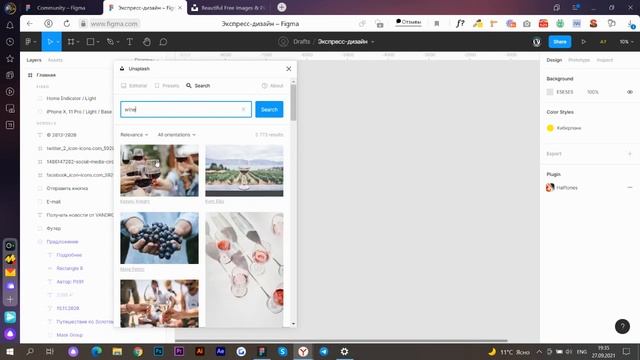Select the Rectangle shape tool
Image resolution: width=640 pixels, height=360 pixels.
coord(91,42)
